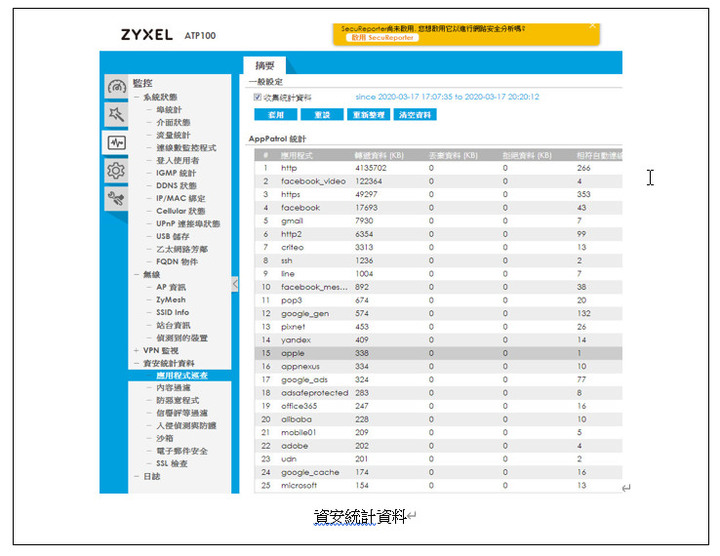This screenshot has width=720, height=556.
Task: Collapse the 系統狀態 tree section
Action: (136, 97)
